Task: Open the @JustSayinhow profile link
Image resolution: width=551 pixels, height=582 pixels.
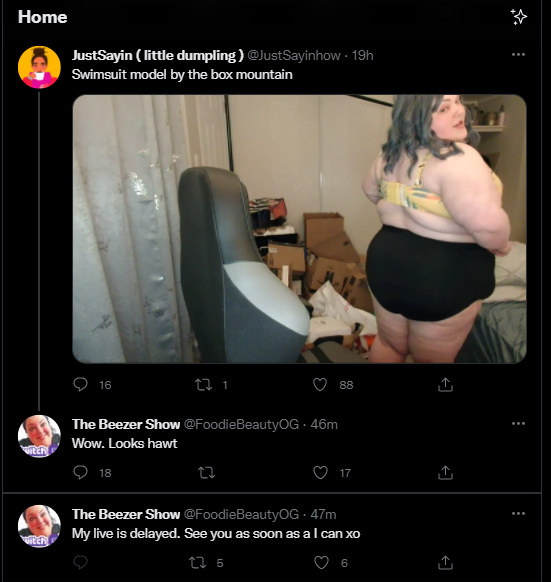Action: (x=294, y=55)
